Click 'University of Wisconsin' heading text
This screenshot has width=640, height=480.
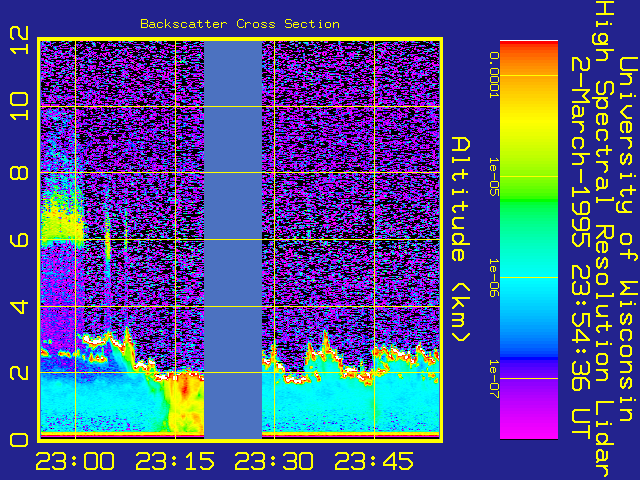(x=628, y=239)
